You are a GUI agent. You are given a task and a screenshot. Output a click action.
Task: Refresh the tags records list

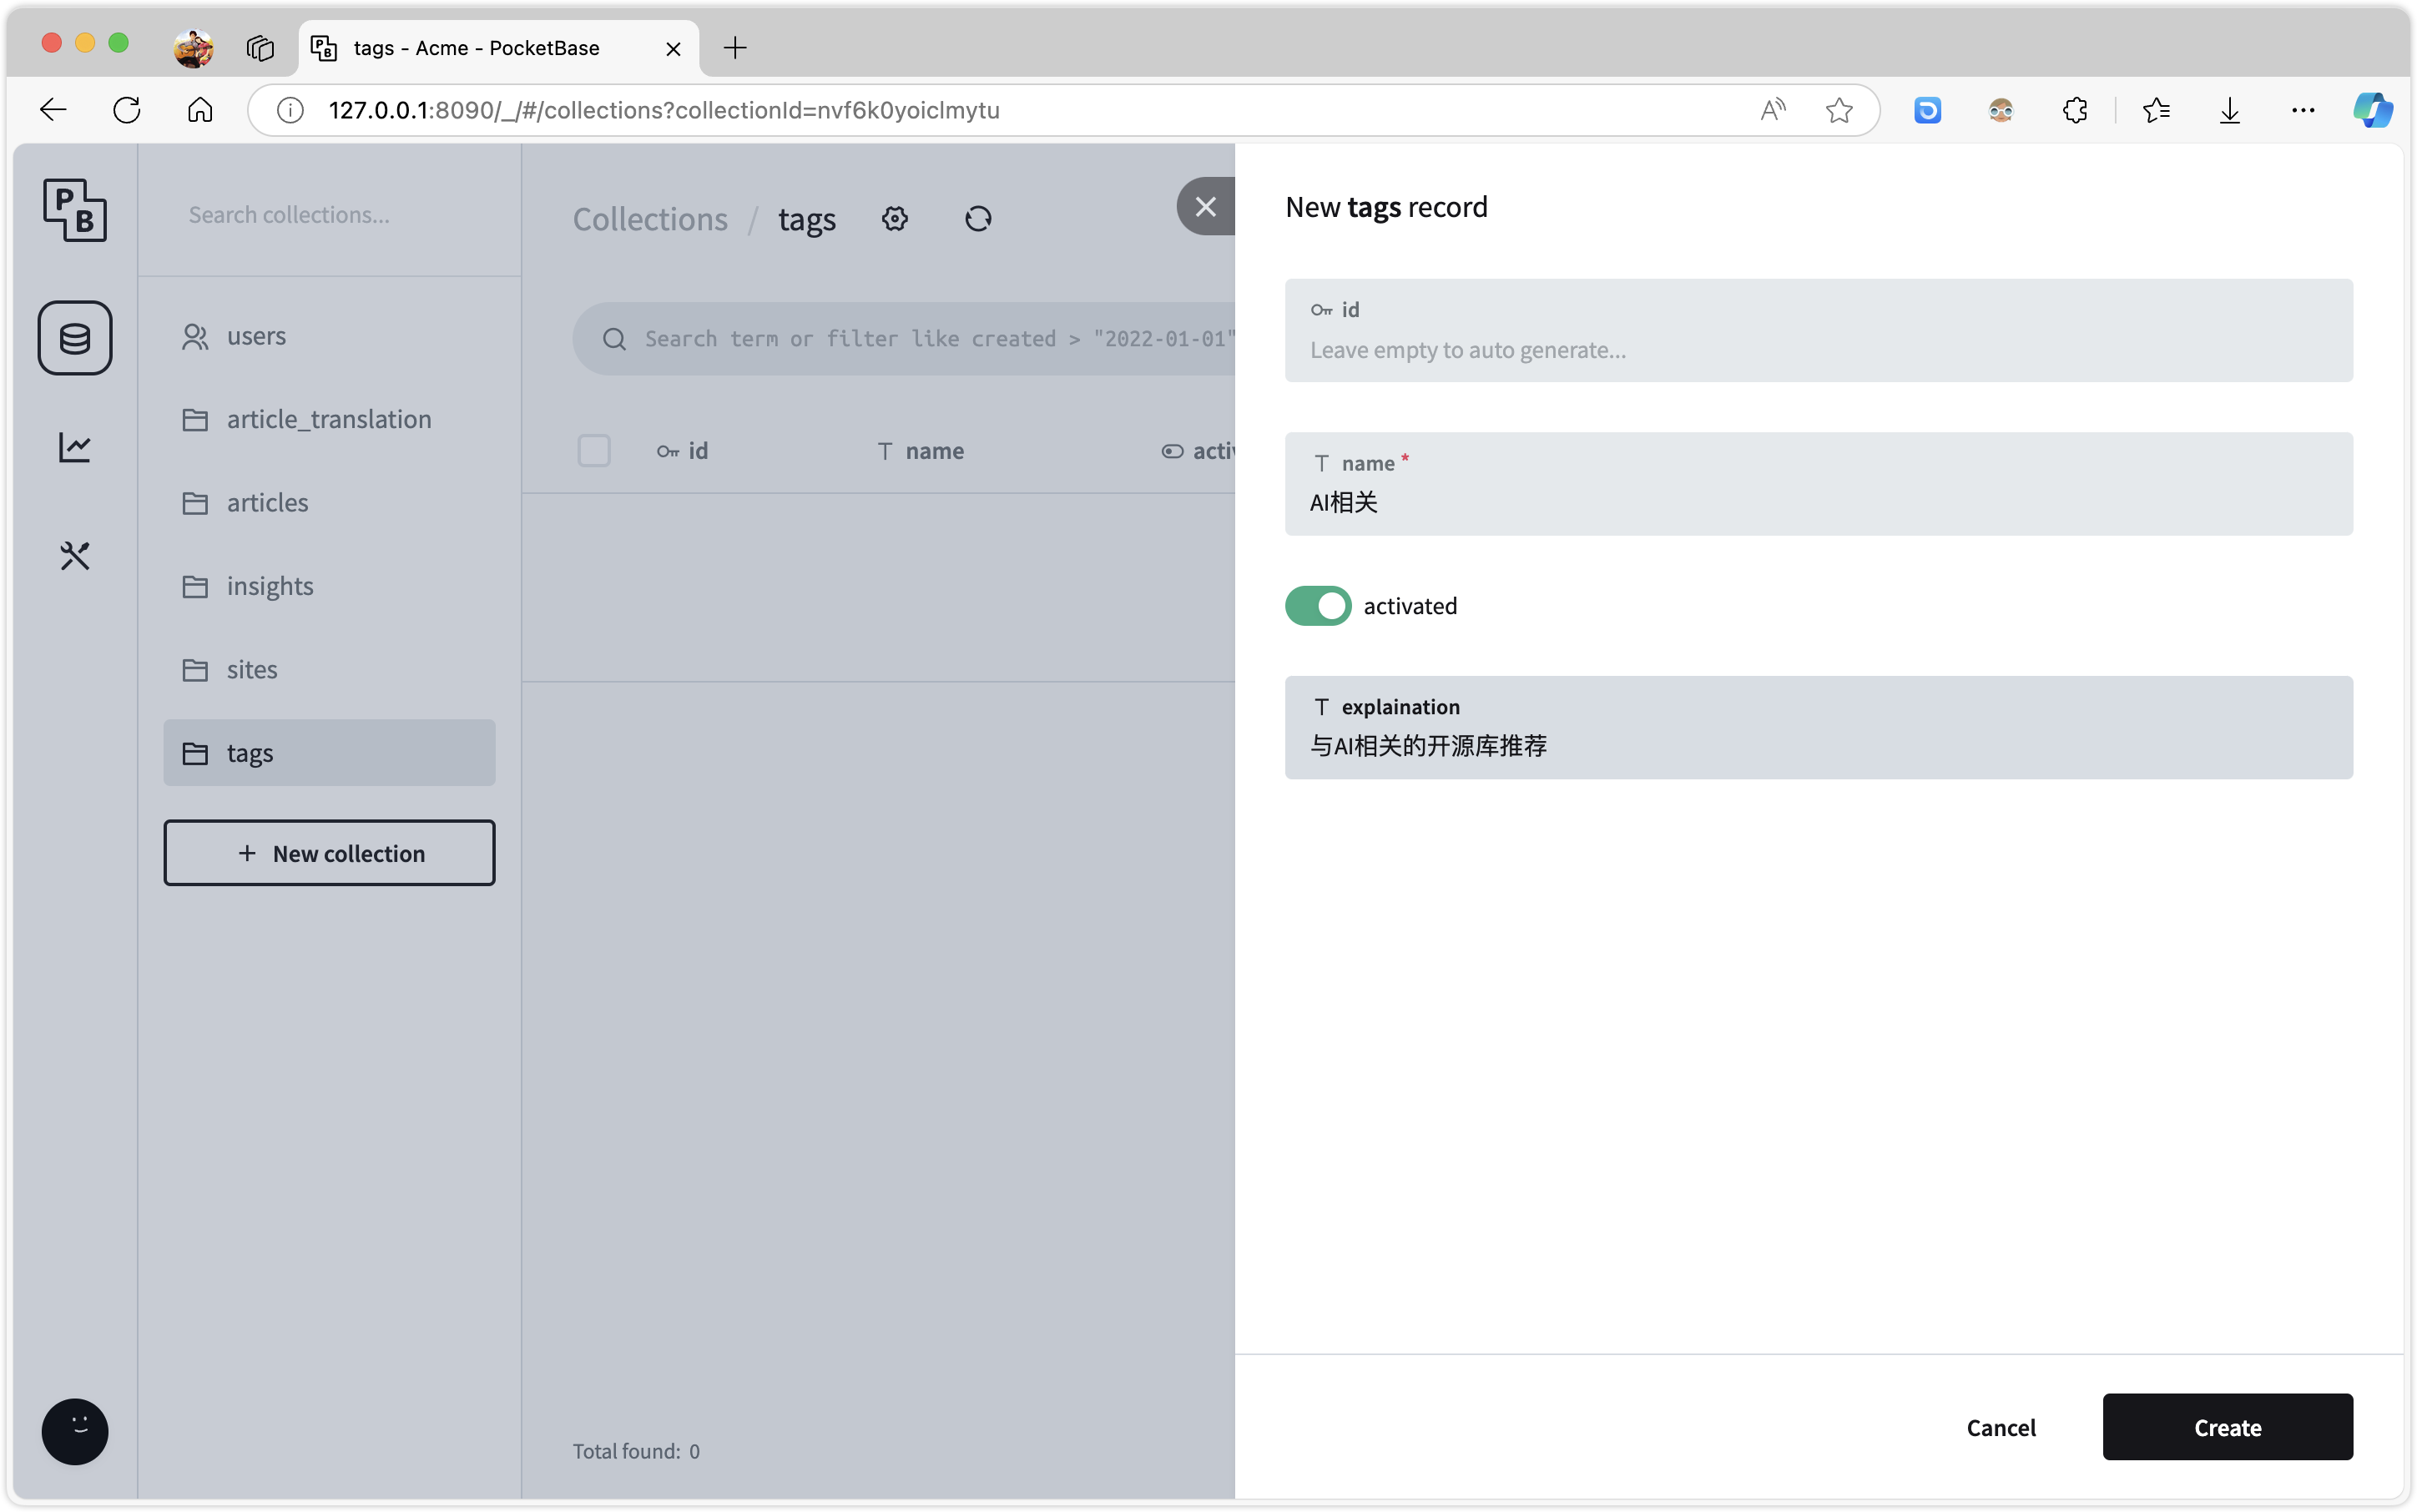pyautogui.click(x=978, y=218)
